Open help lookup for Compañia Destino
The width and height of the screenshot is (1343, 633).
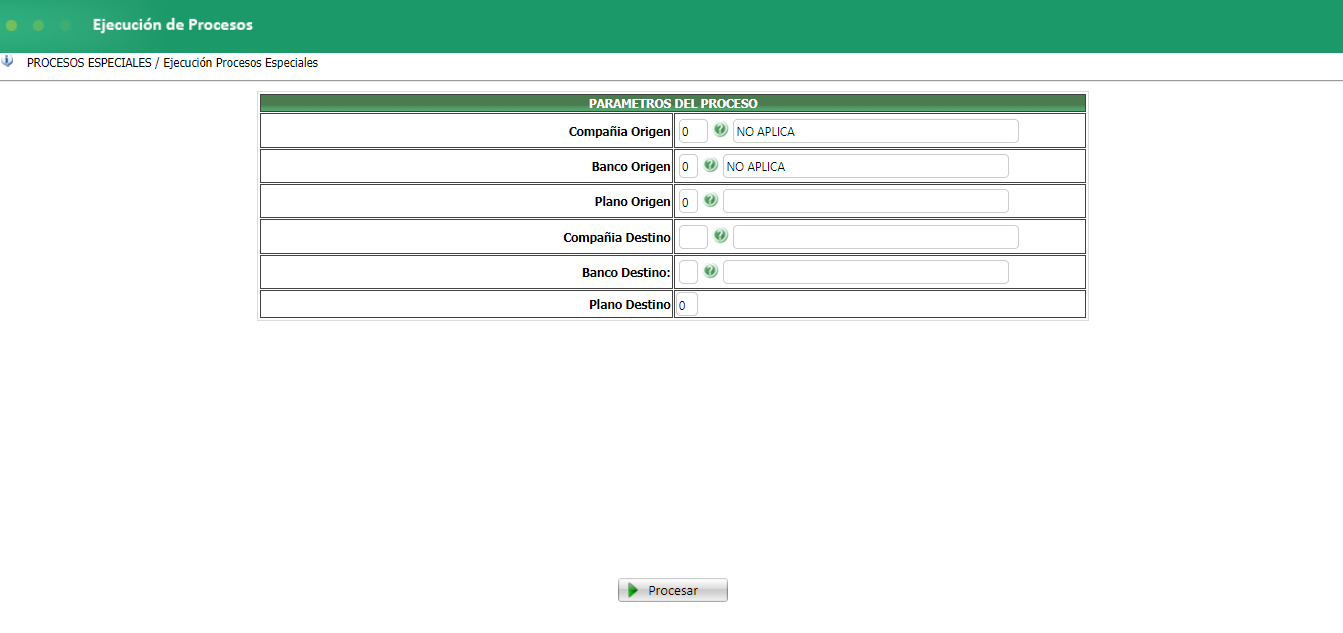coord(720,236)
